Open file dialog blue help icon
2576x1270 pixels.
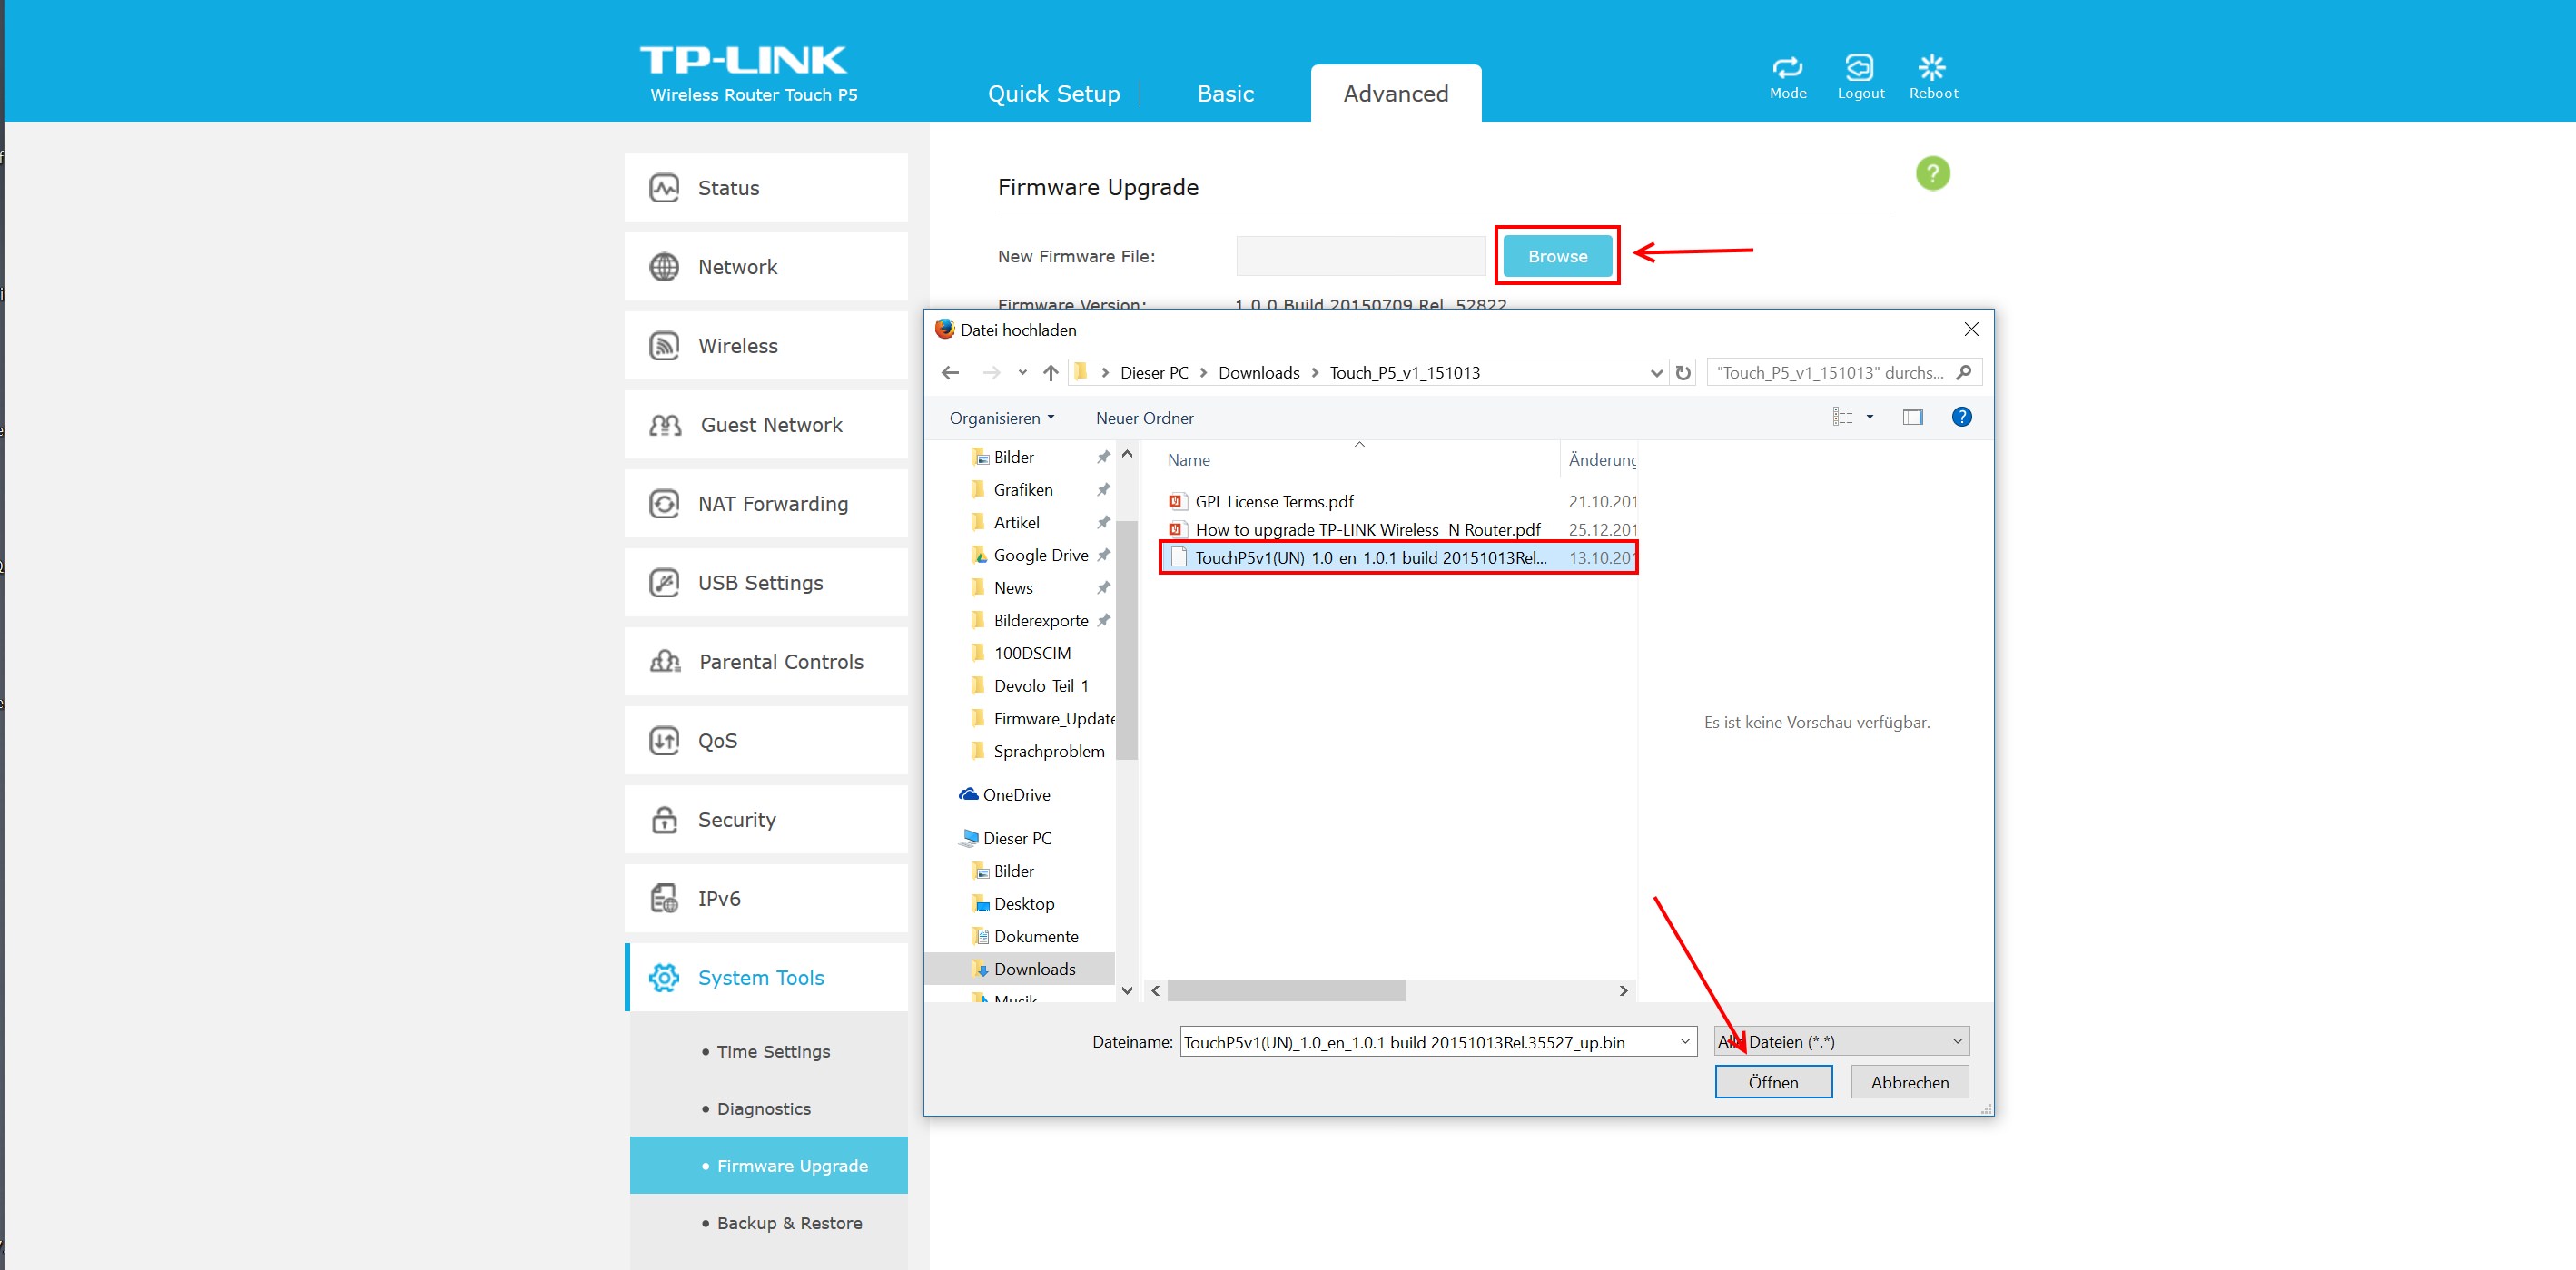tap(1961, 417)
